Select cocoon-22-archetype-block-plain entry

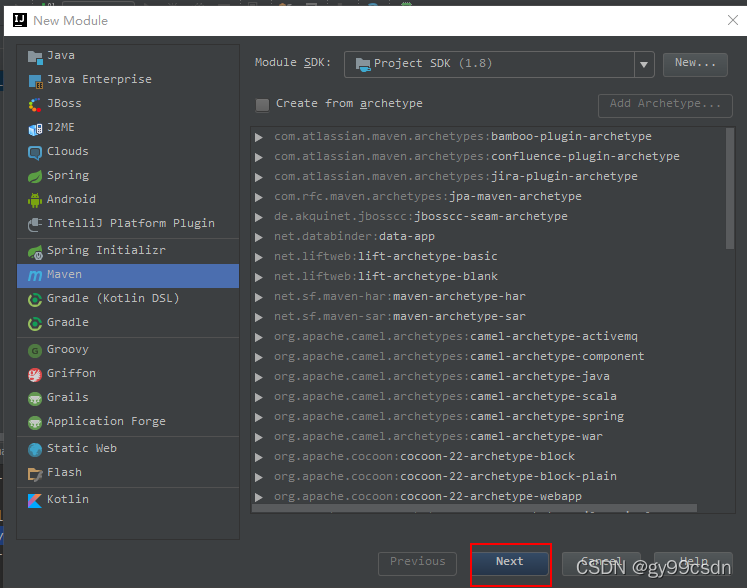click(445, 476)
